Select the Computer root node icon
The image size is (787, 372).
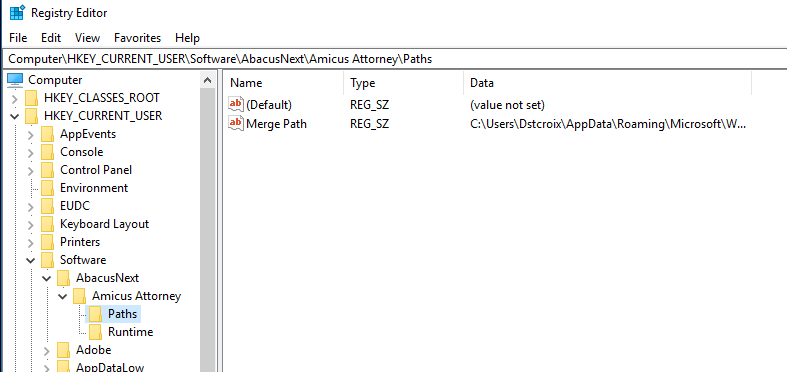click(x=15, y=80)
